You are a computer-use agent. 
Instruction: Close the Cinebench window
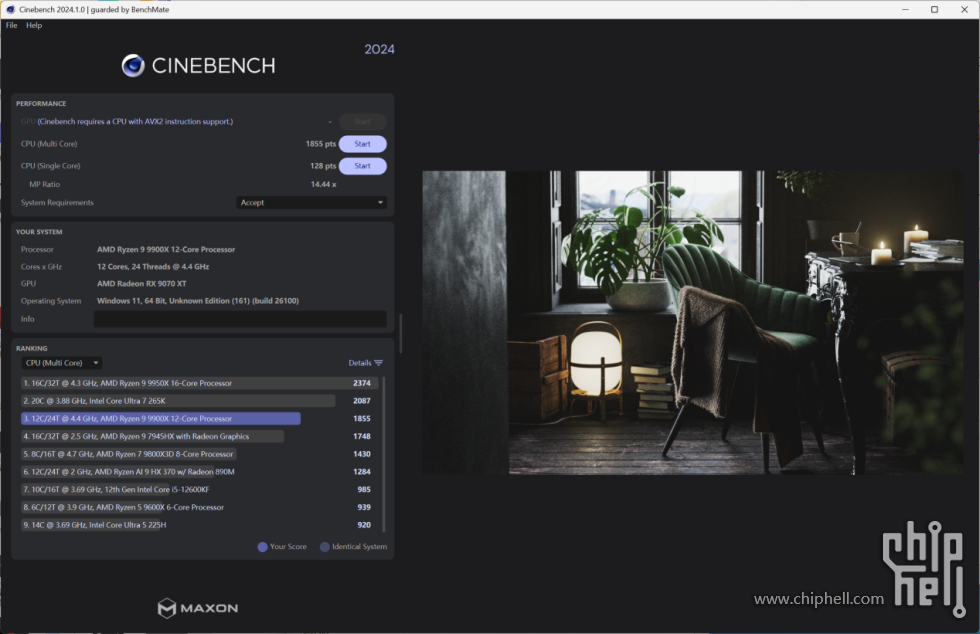pyautogui.click(x=964, y=9)
